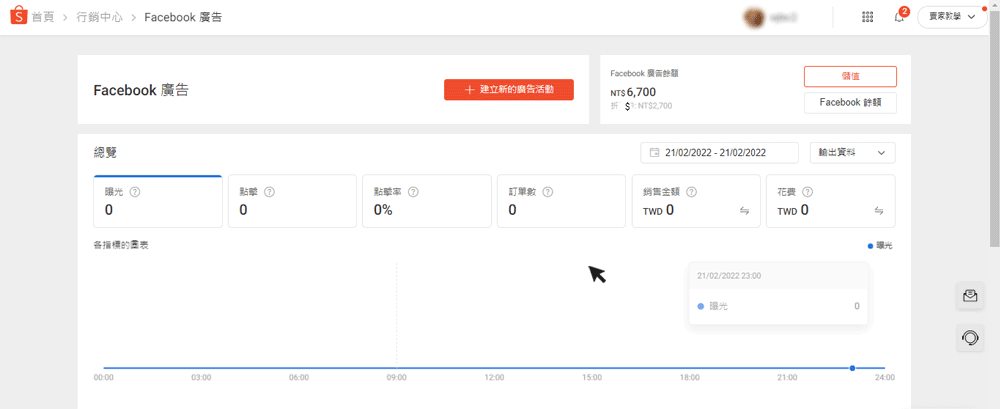Open the customer support headset icon

pos(970,336)
